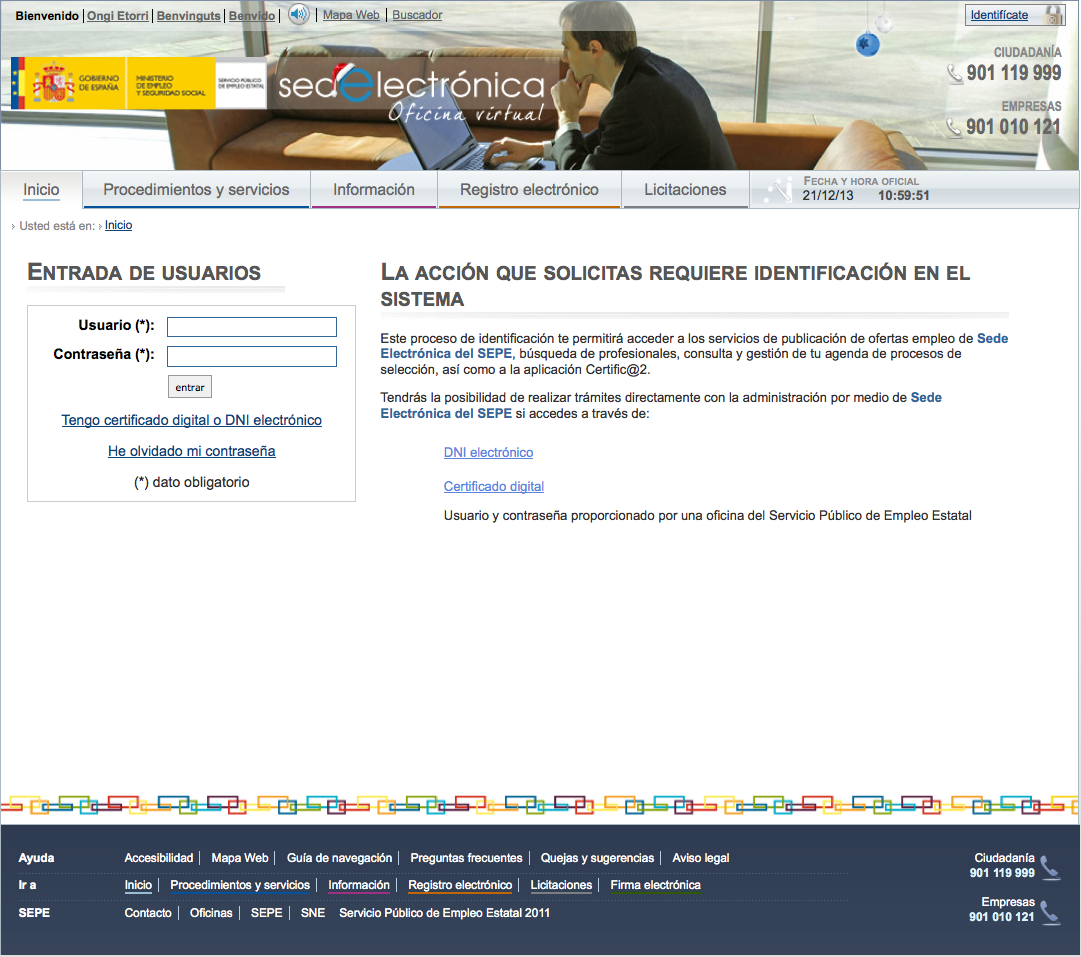
Task: Open footer Accesibilidad link
Action: (x=159, y=858)
